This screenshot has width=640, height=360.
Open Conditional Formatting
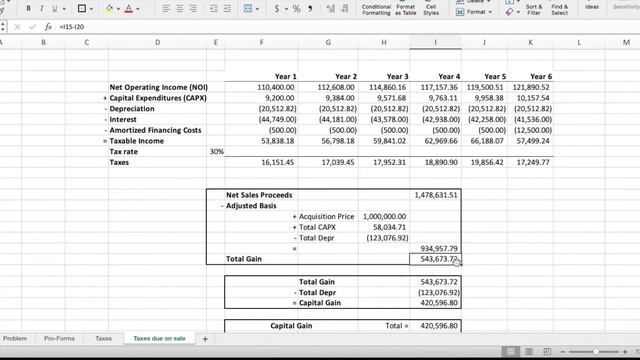pos(376,8)
